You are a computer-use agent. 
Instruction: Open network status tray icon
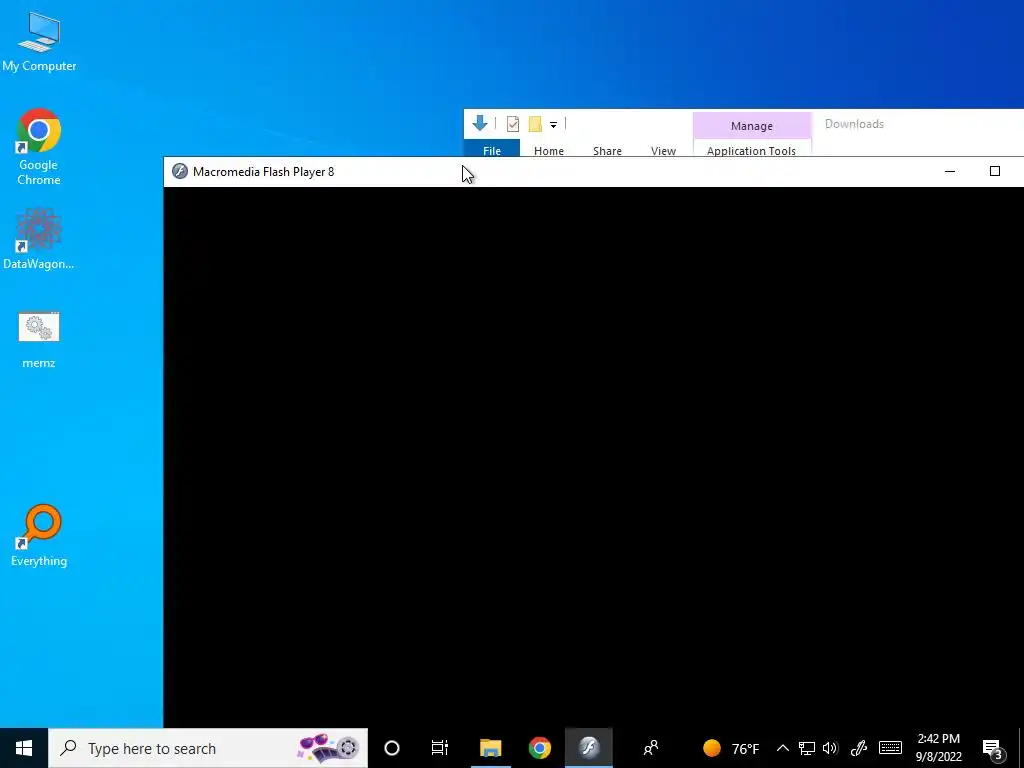[807, 748]
